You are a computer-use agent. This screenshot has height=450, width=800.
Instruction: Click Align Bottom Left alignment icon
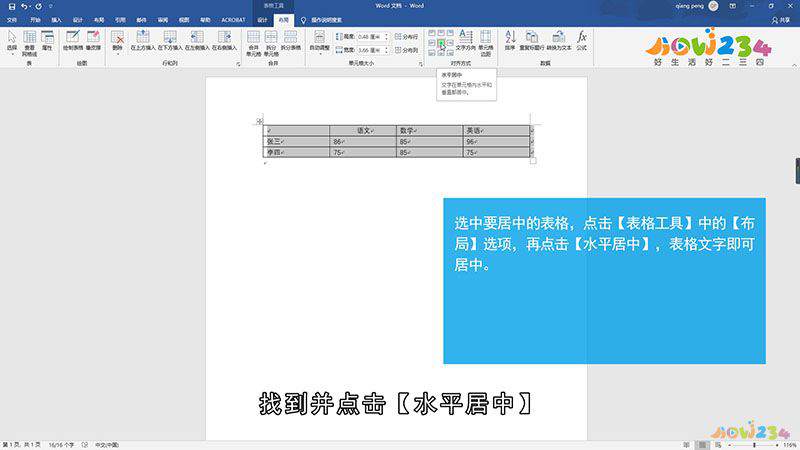432,53
